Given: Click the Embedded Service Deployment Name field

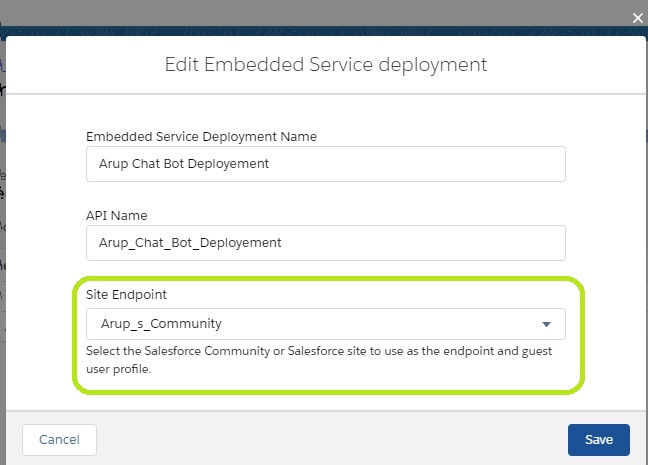Looking at the screenshot, I should pyautogui.click(x=326, y=164).
